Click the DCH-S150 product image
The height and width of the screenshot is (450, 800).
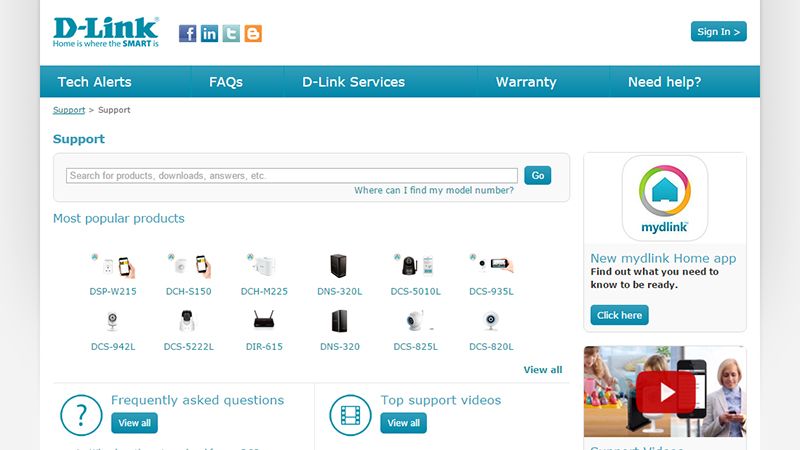pos(189,266)
